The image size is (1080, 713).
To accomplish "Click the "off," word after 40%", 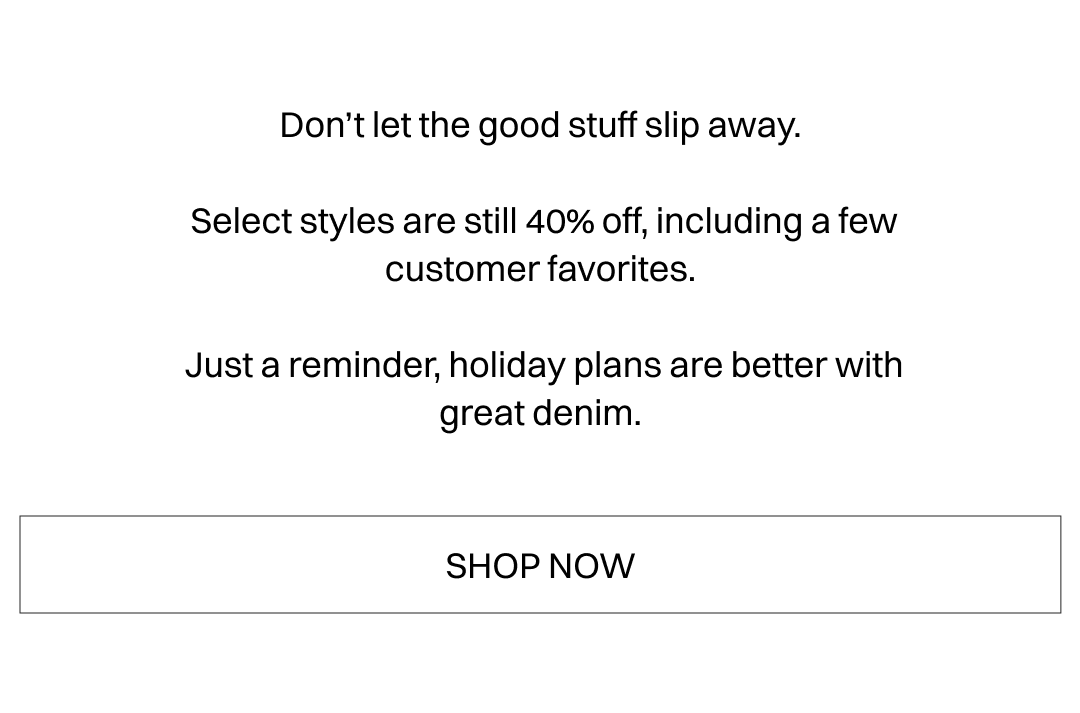I will 624,221.
